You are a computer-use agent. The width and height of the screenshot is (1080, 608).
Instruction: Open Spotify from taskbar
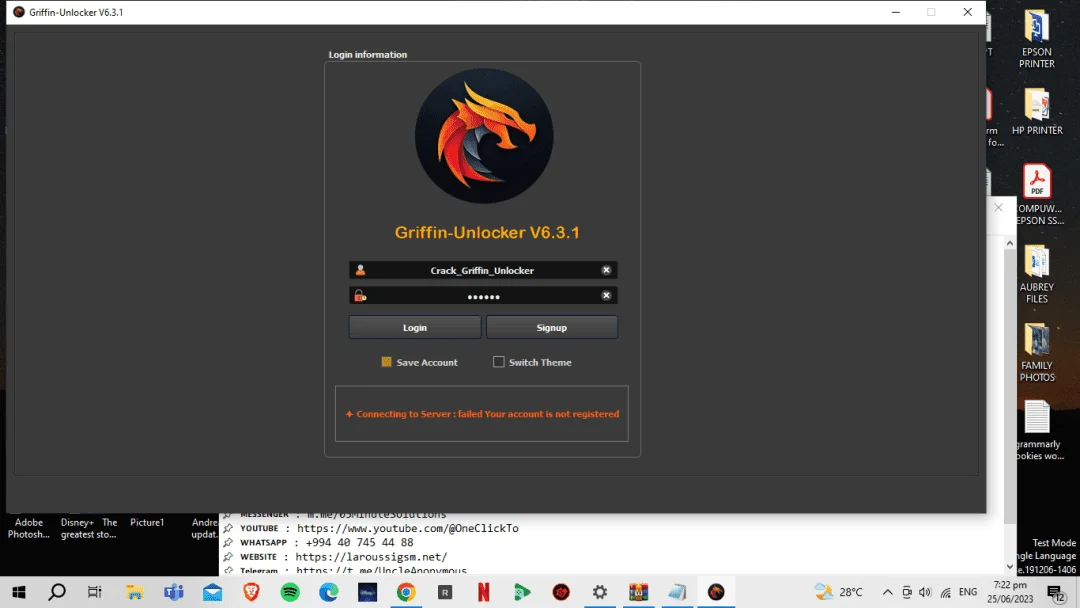coord(290,592)
